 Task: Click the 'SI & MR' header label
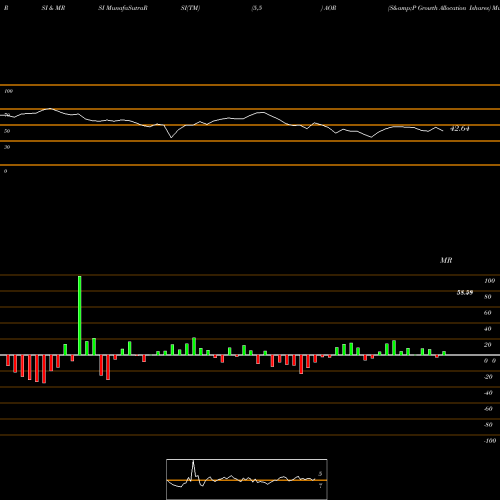53,8
